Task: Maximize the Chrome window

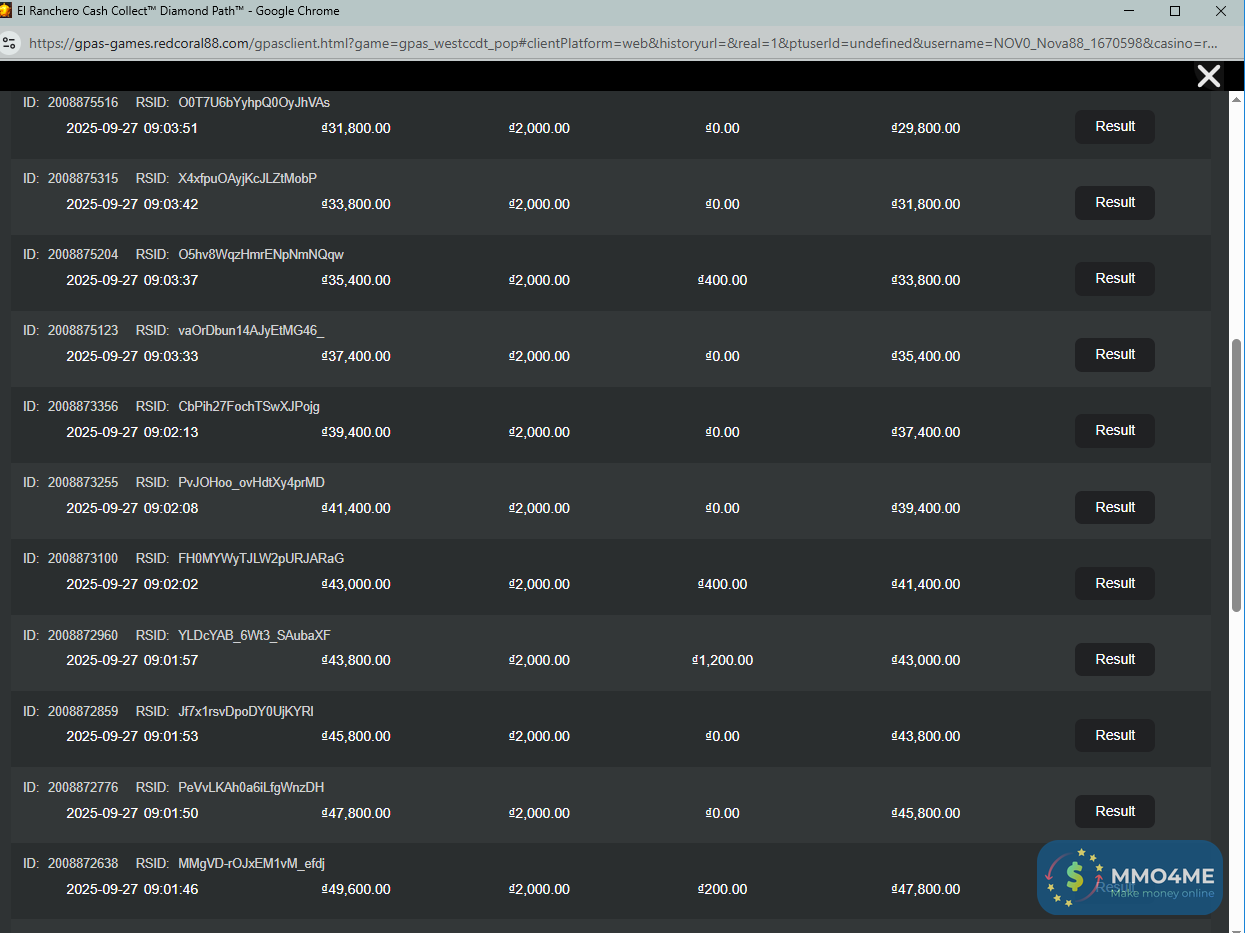Action: [1175, 11]
